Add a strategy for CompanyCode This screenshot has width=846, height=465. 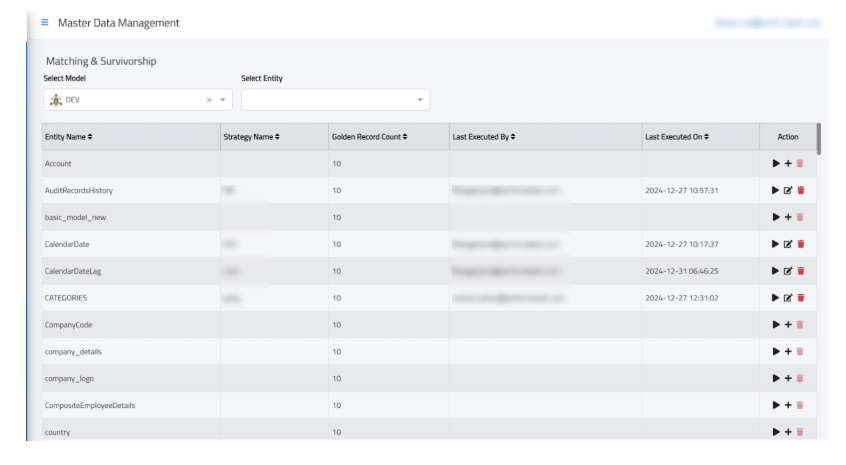pos(788,325)
